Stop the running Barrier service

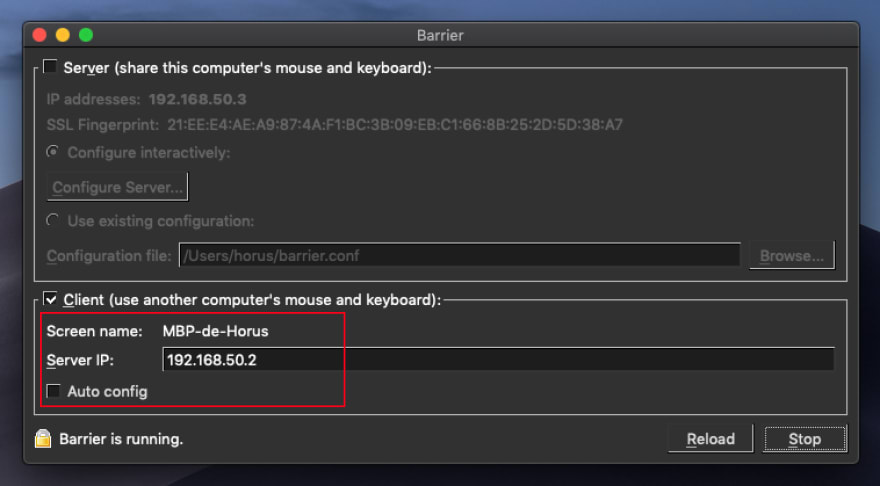point(804,439)
